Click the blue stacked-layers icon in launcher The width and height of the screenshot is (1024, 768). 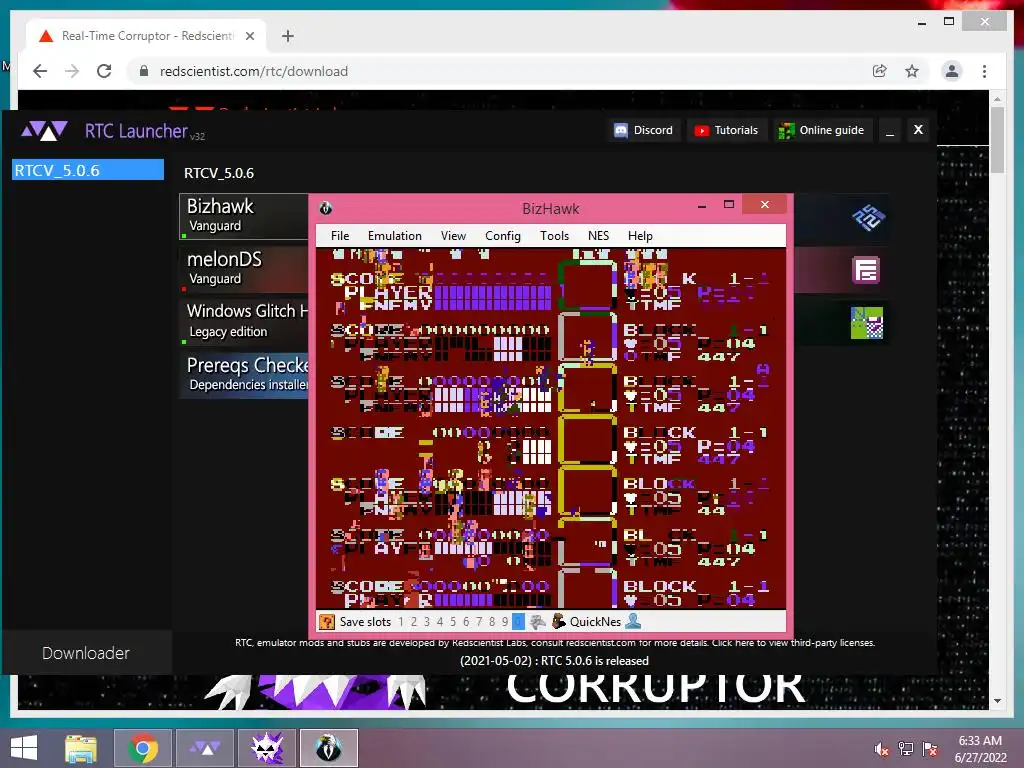click(869, 217)
